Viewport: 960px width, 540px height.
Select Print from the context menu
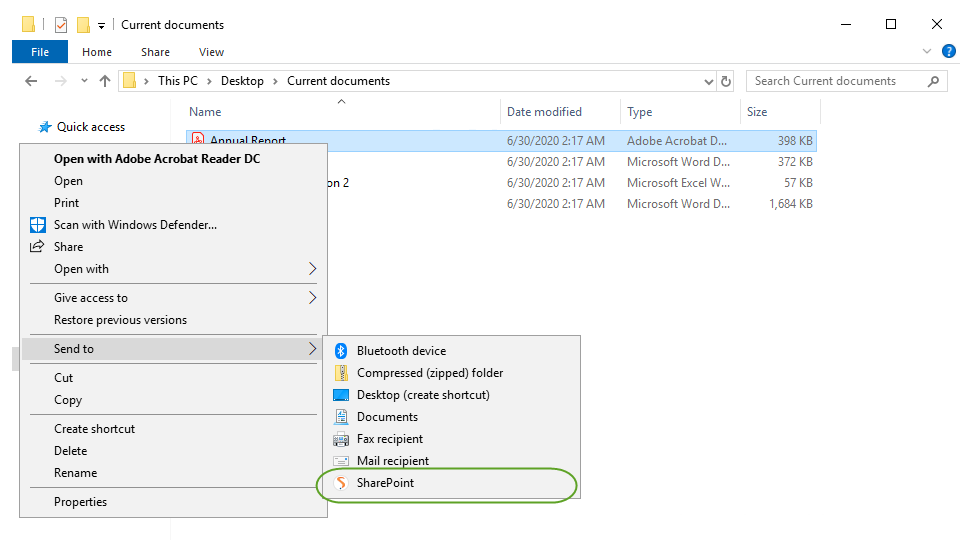[x=174, y=203]
